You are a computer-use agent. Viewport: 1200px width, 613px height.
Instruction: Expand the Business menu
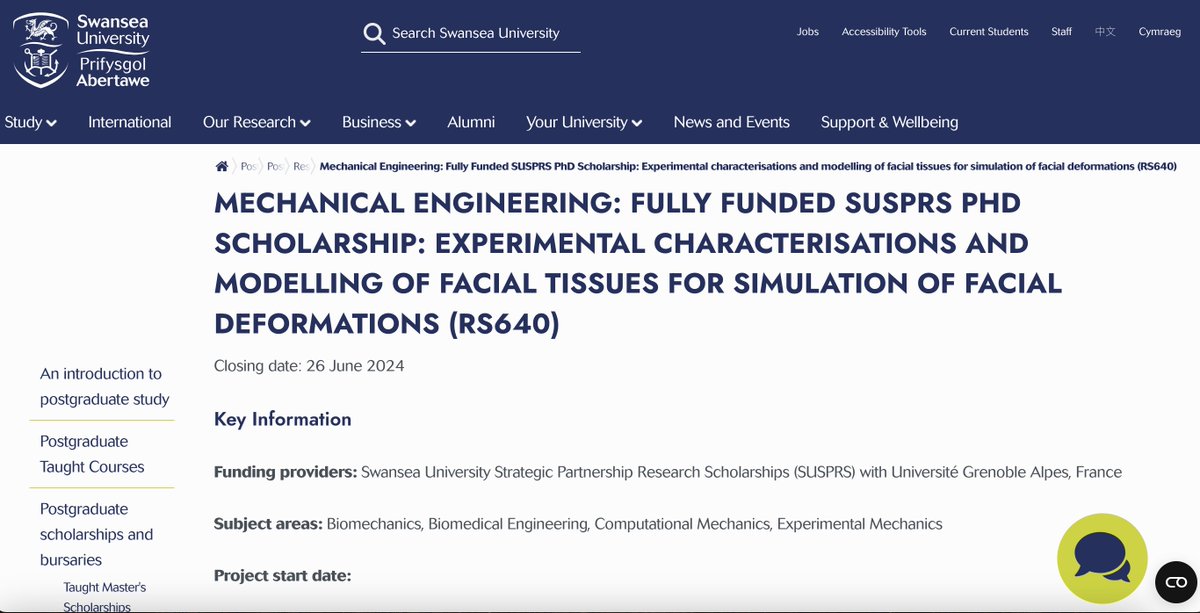(379, 122)
